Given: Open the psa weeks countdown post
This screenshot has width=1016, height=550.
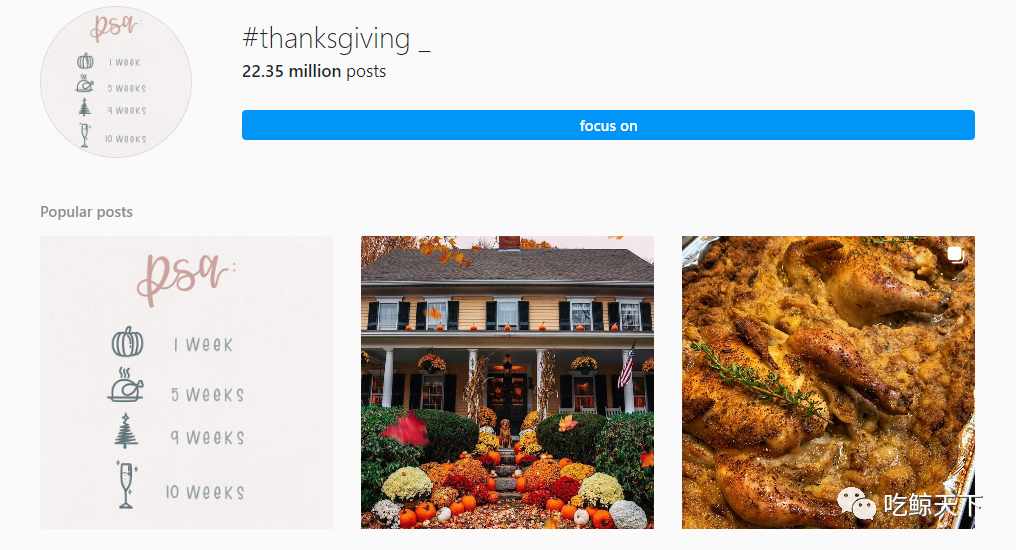Looking at the screenshot, I should 187,382.
